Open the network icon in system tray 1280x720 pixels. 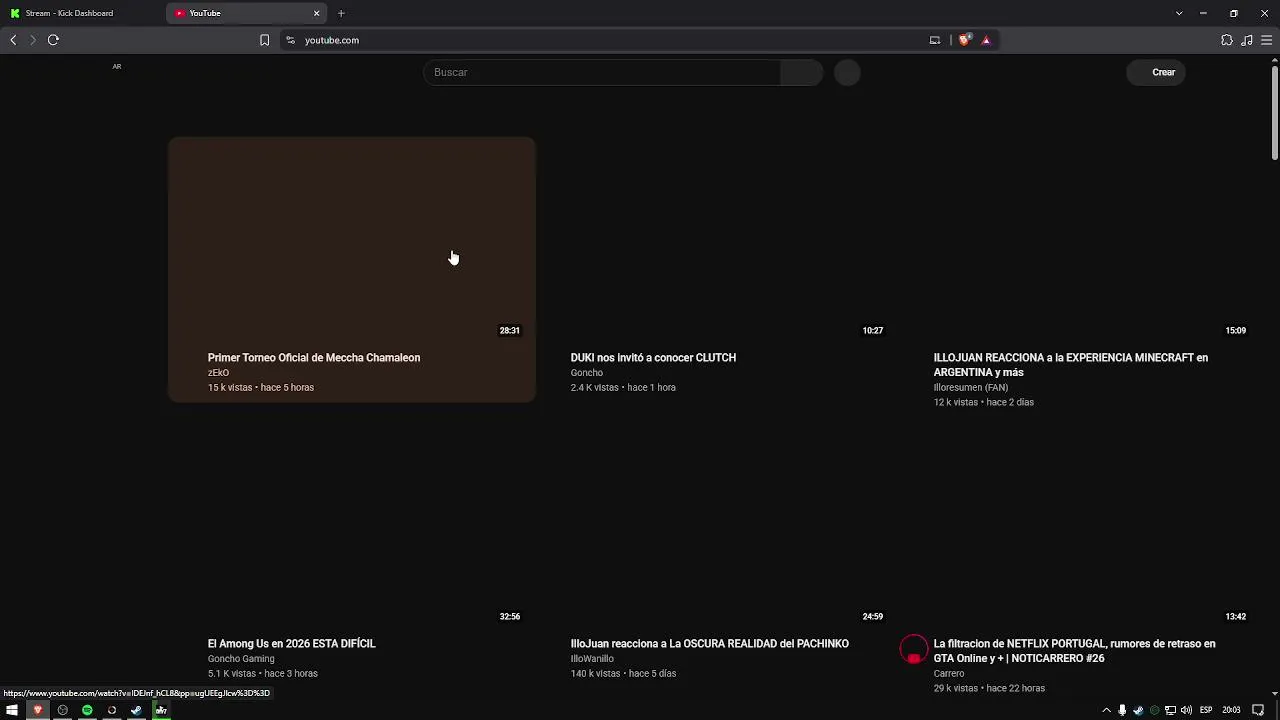tap(1170, 710)
